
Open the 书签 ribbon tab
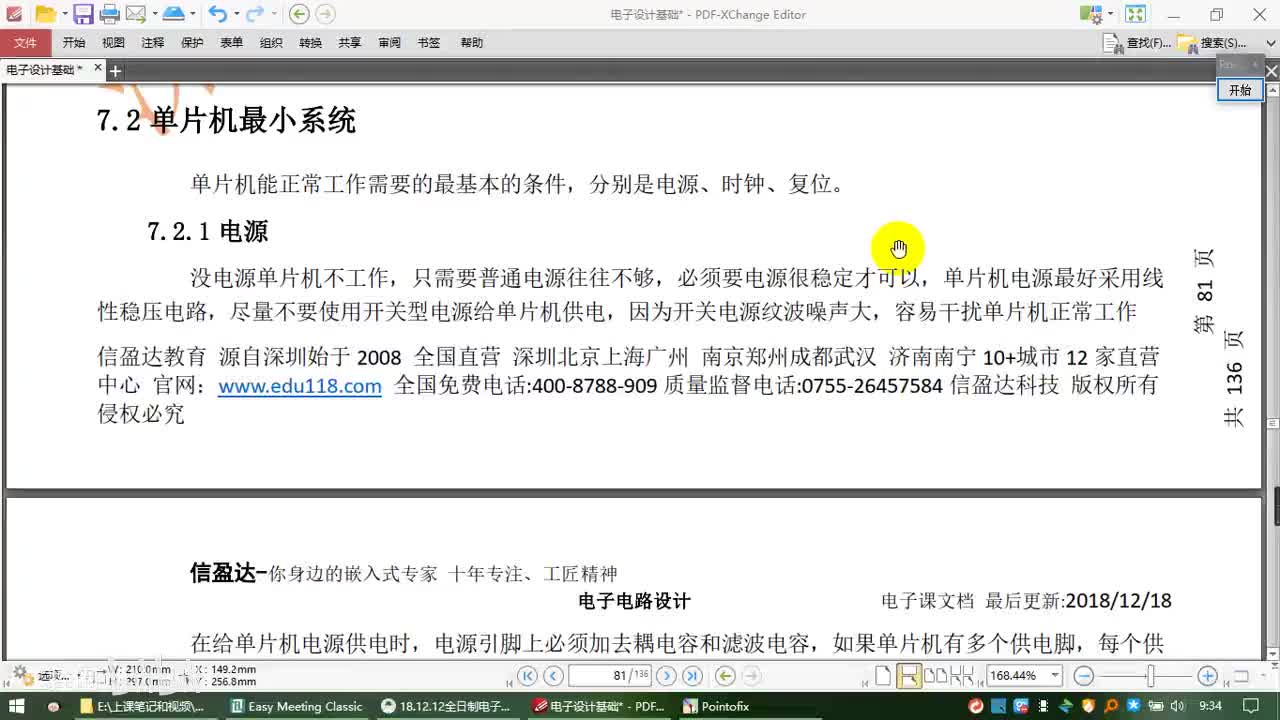coord(429,43)
